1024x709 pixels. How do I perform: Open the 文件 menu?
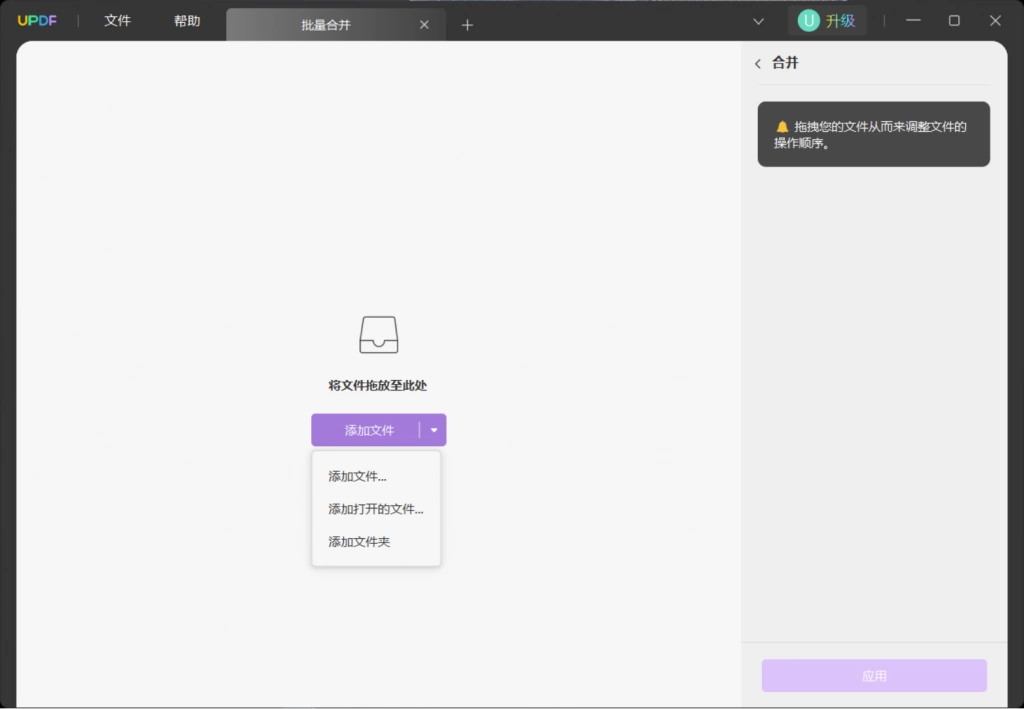pos(118,21)
